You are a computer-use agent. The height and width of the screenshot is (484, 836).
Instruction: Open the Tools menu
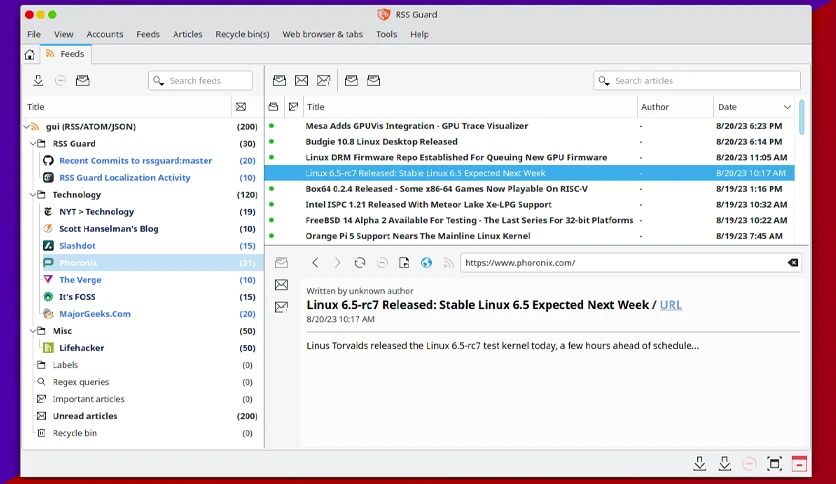click(x=387, y=34)
